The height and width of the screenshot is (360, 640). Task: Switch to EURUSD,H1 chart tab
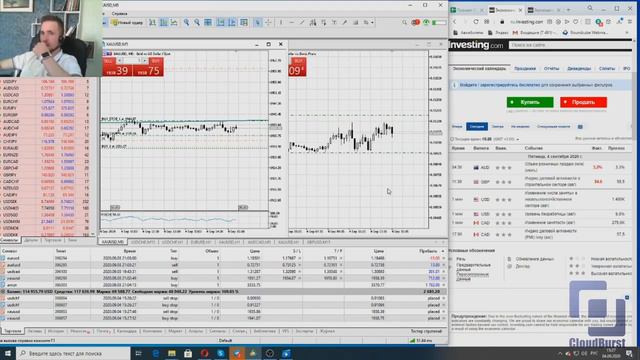(x=200, y=242)
